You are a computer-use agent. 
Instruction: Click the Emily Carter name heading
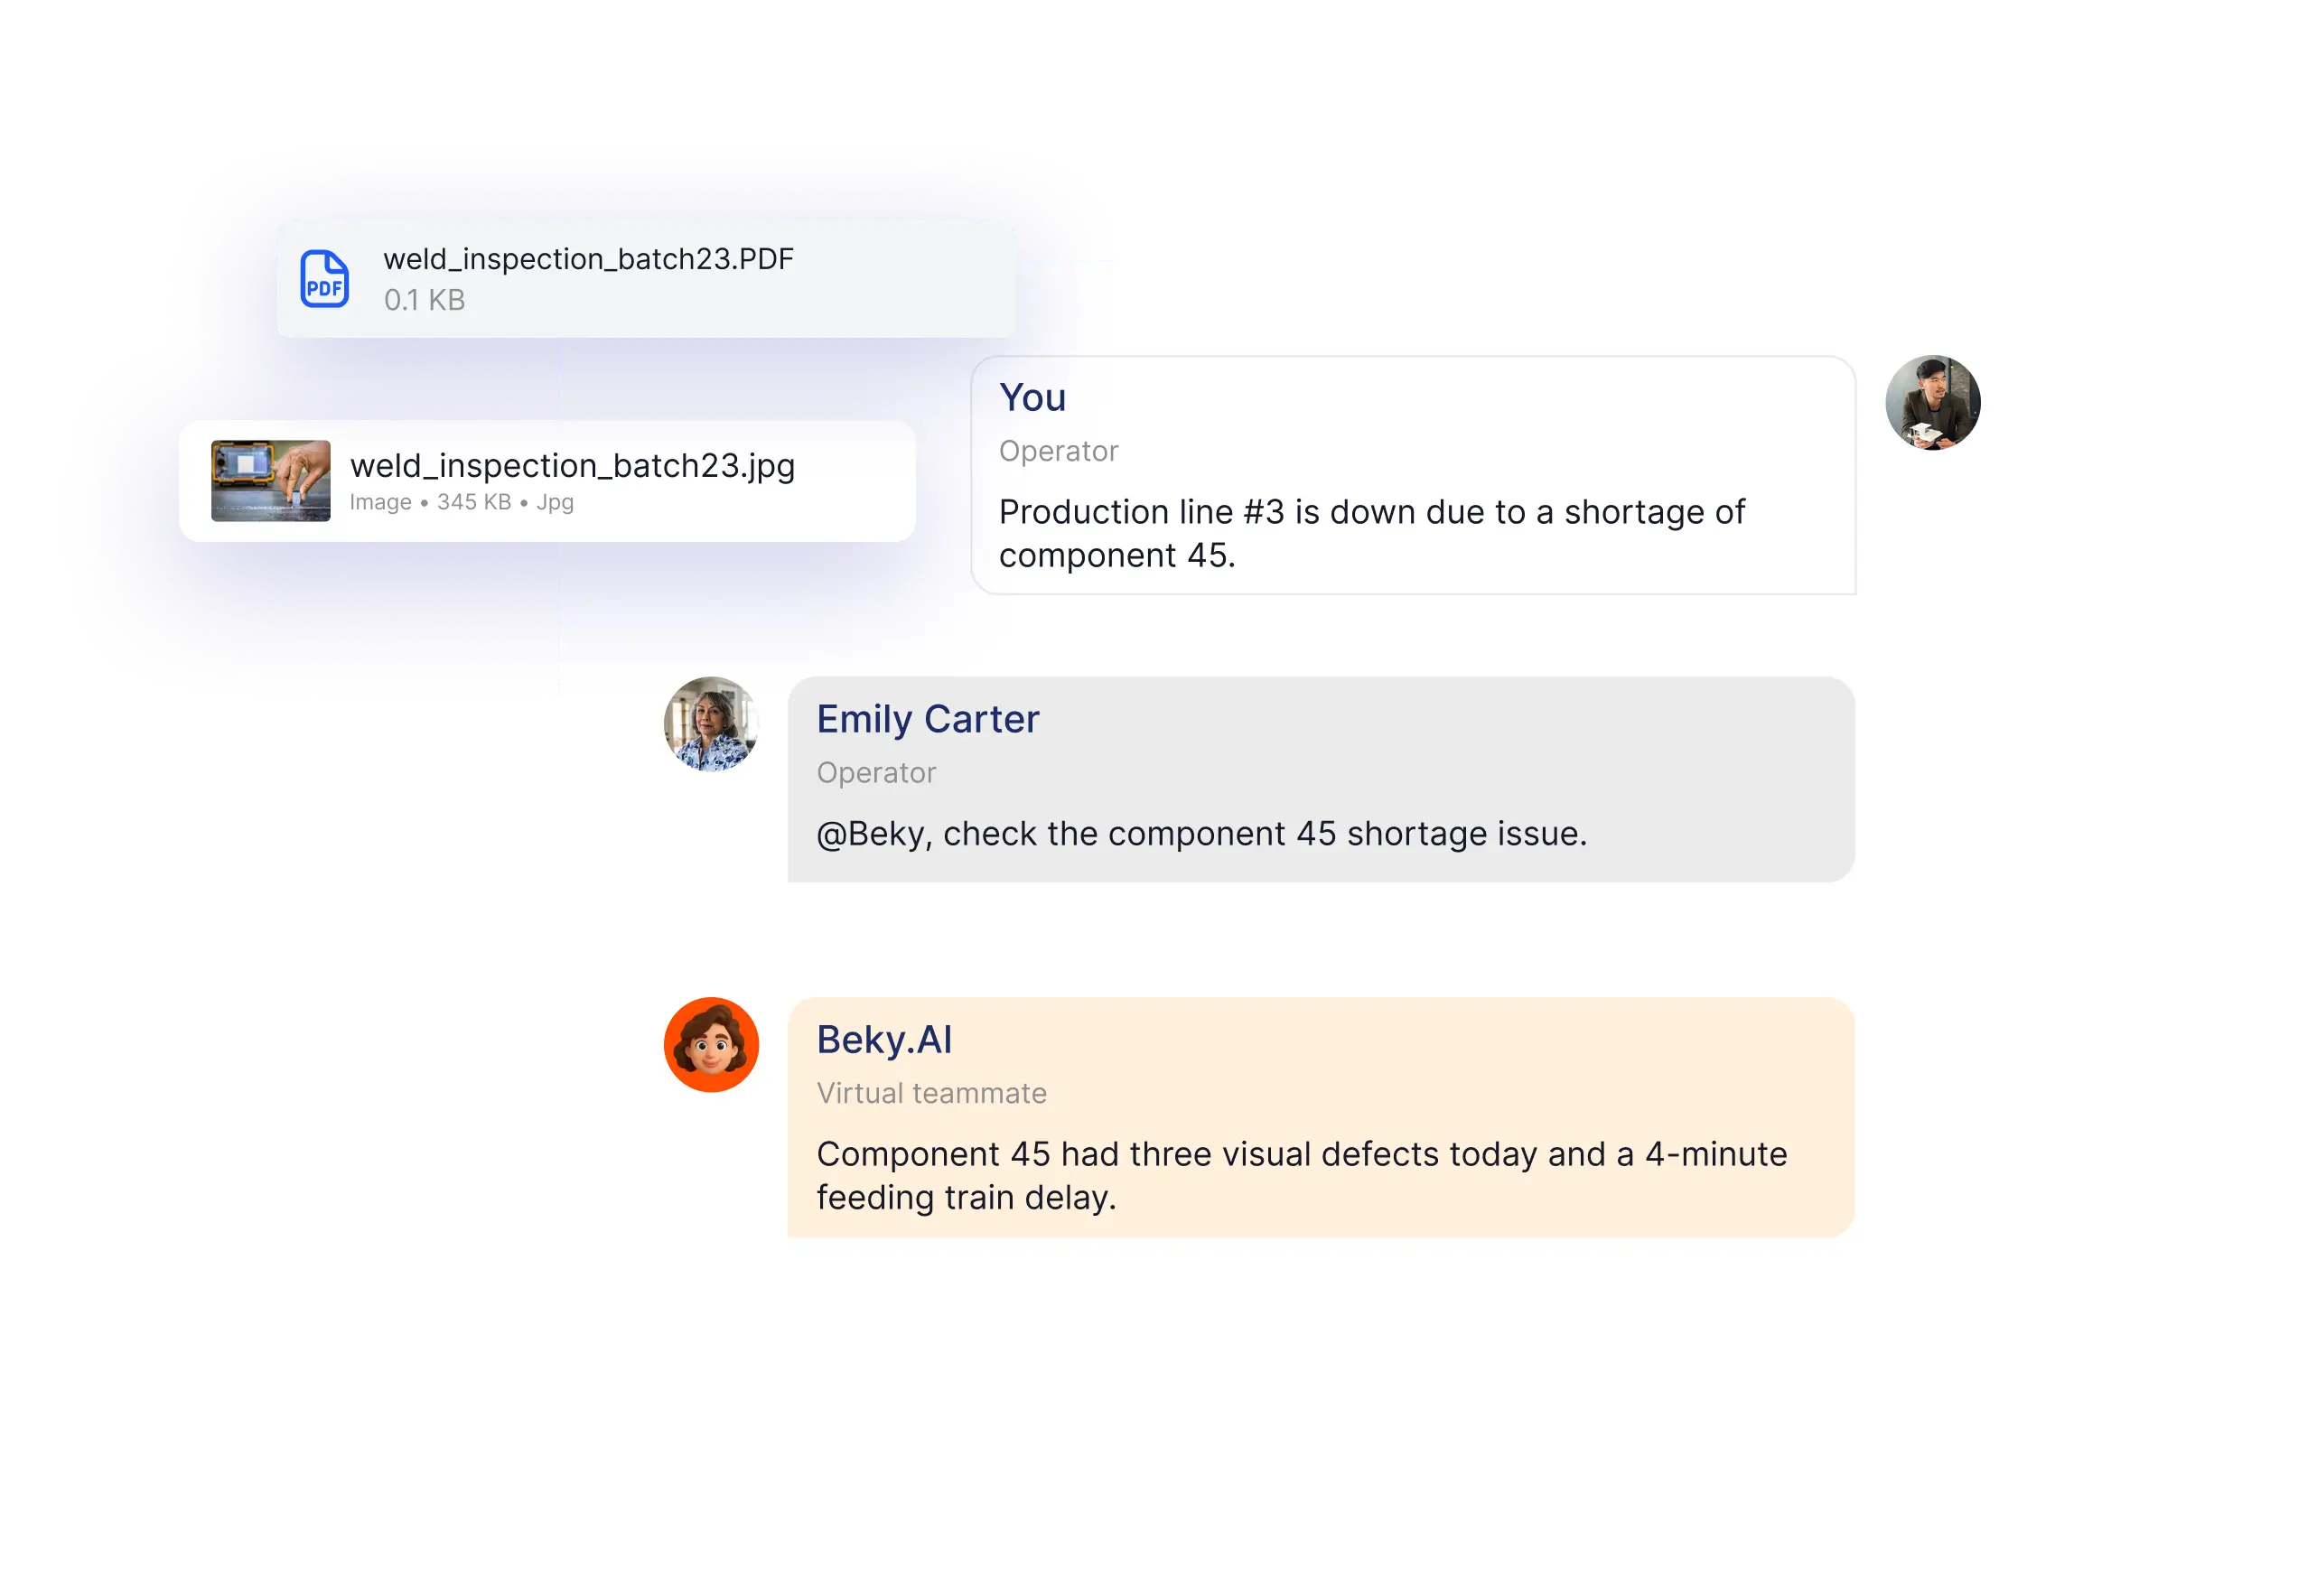point(927,719)
